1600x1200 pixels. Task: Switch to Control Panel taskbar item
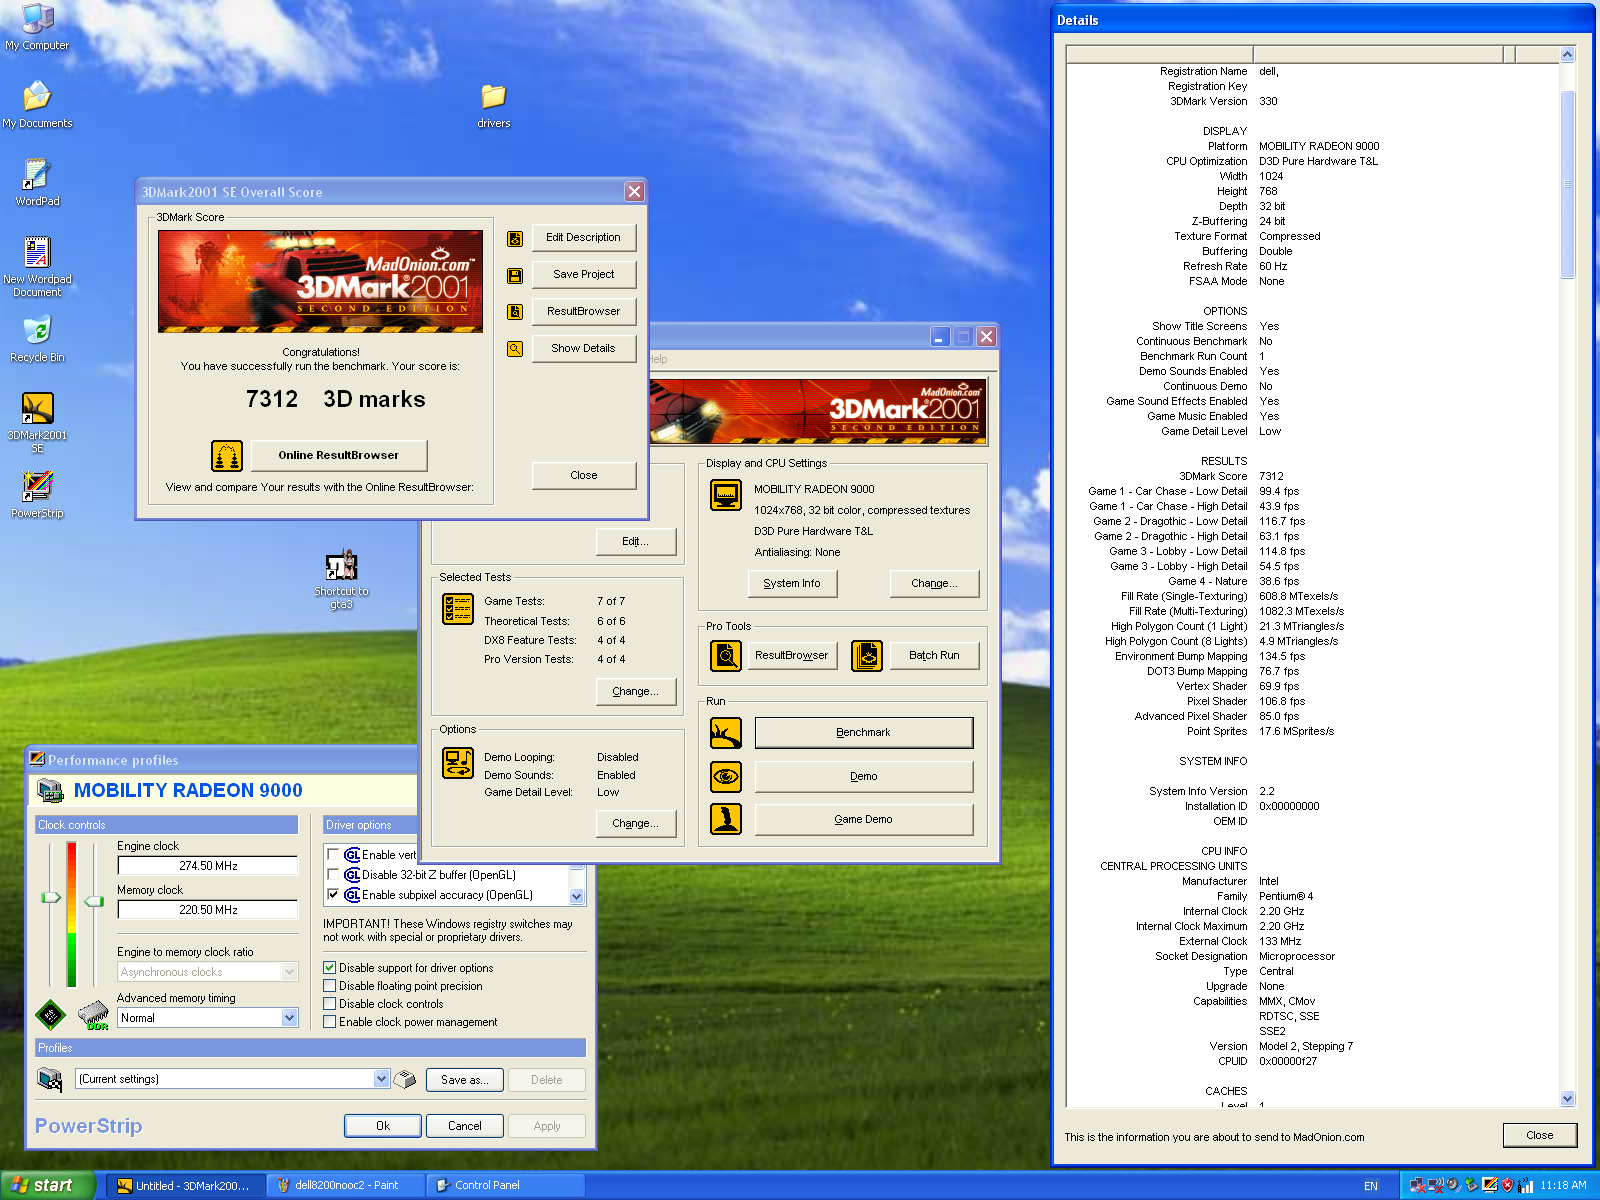click(506, 1186)
